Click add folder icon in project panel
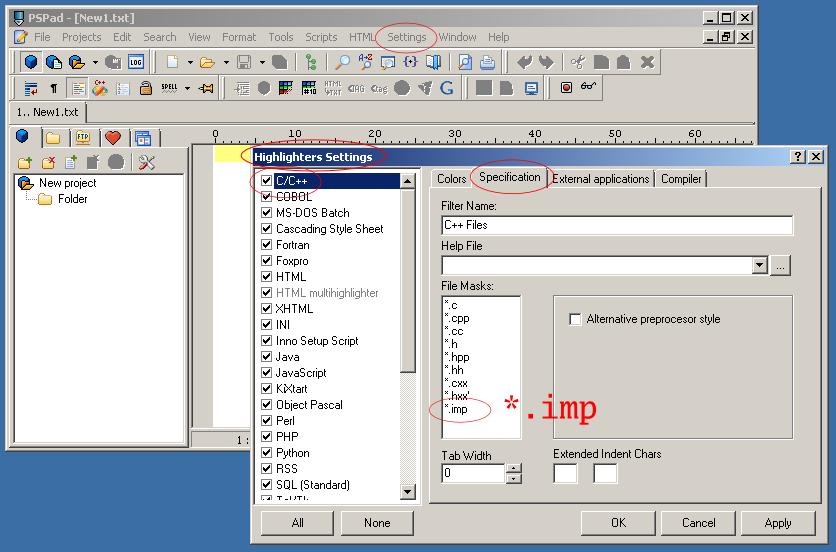 coord(25,162)
